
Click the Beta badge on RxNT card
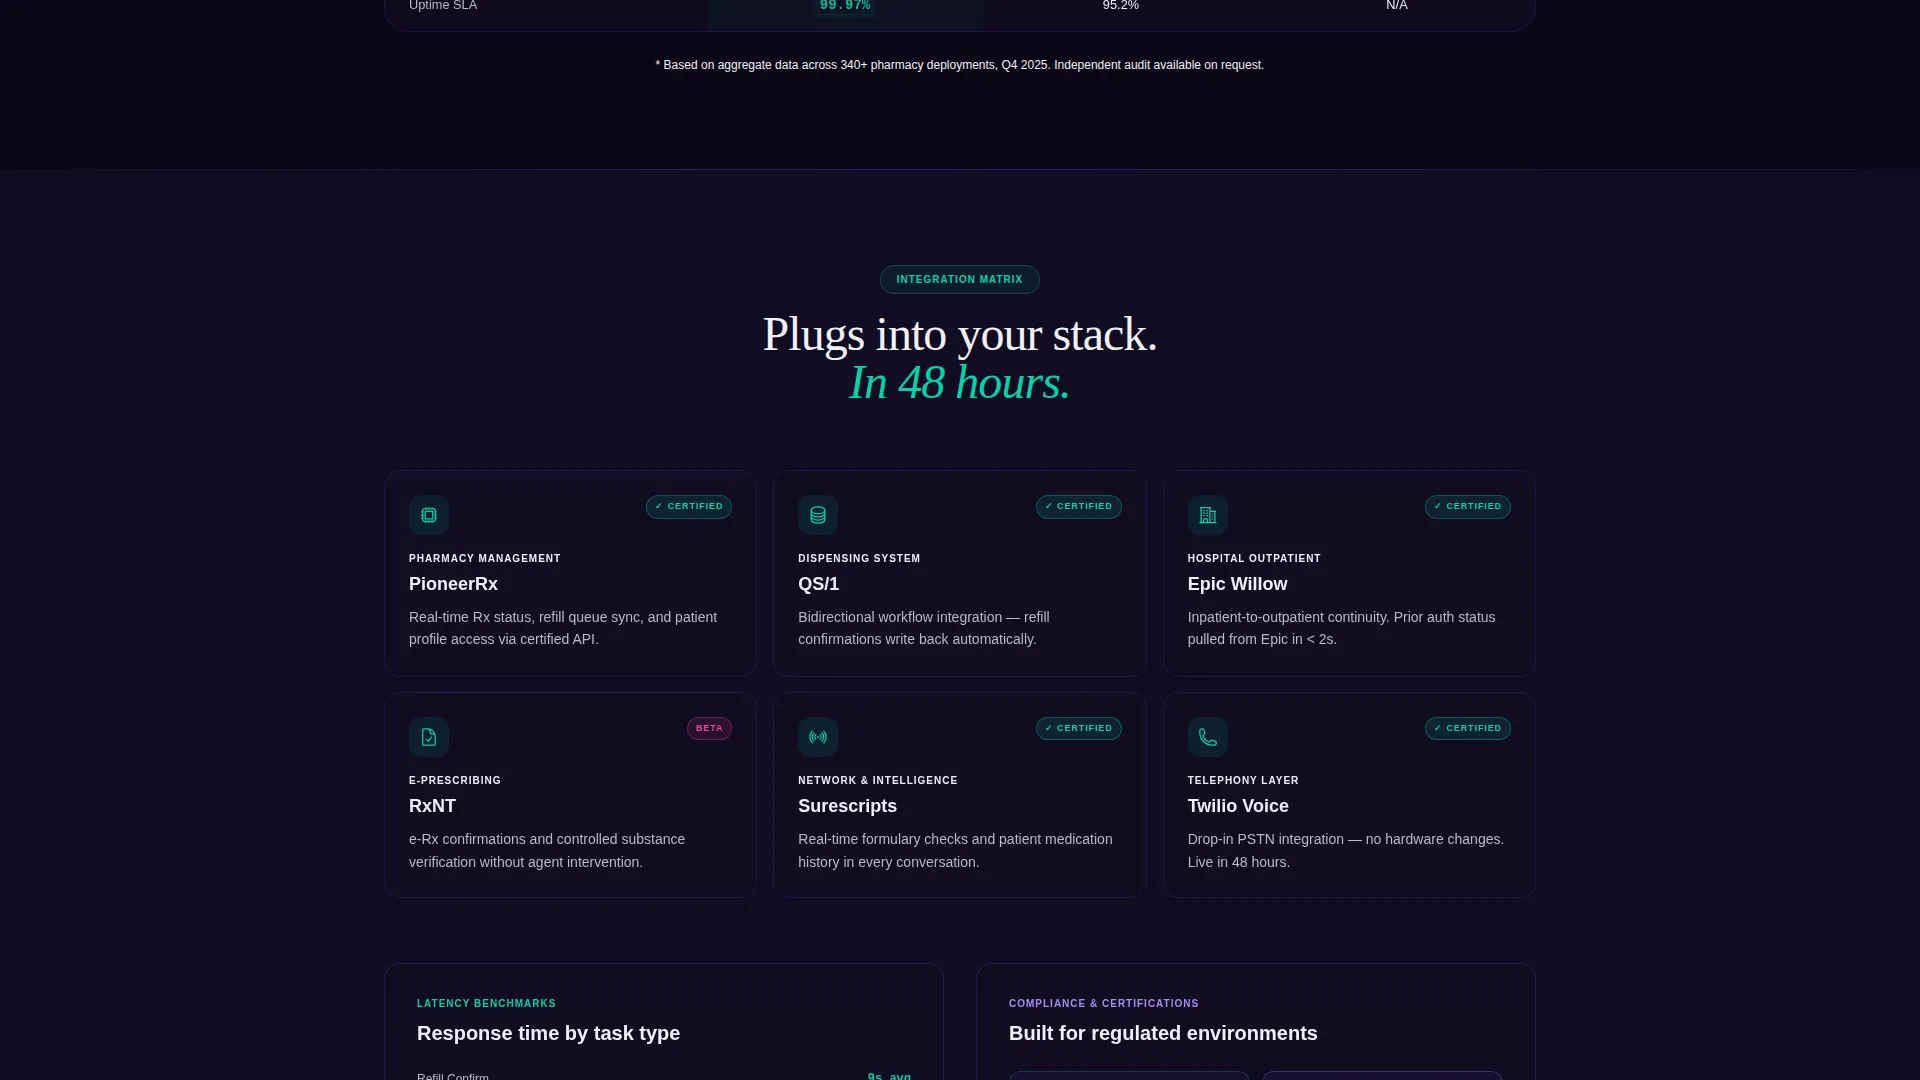tap(709, 728)
